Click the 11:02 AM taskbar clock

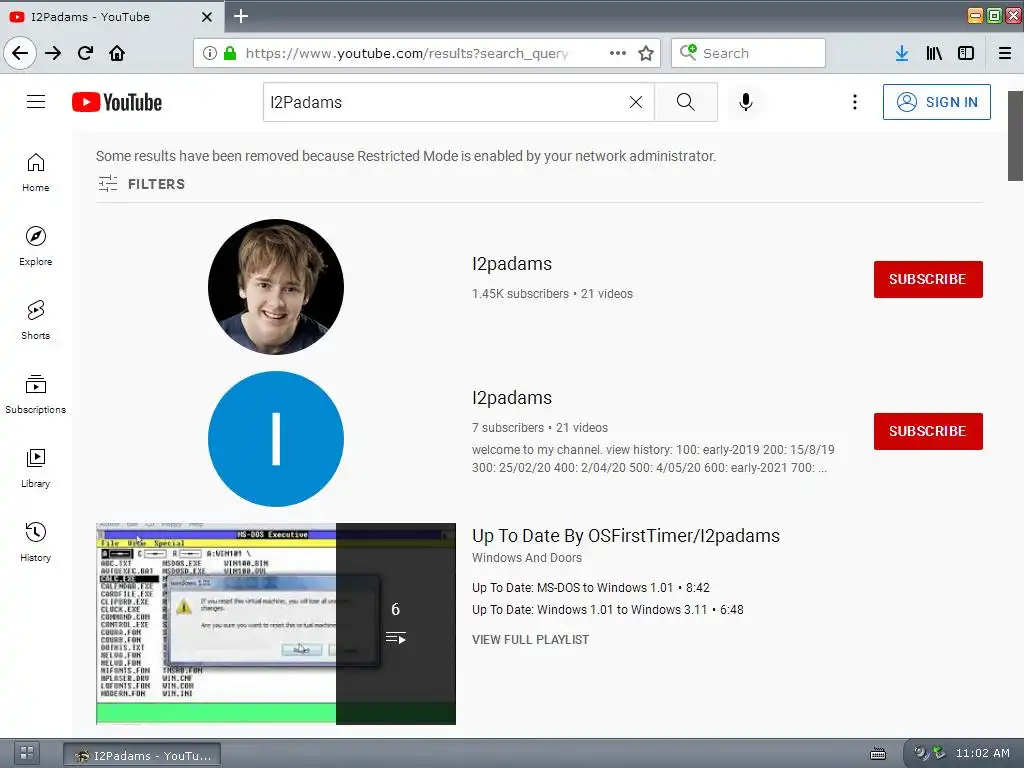[x=983, y=753]
